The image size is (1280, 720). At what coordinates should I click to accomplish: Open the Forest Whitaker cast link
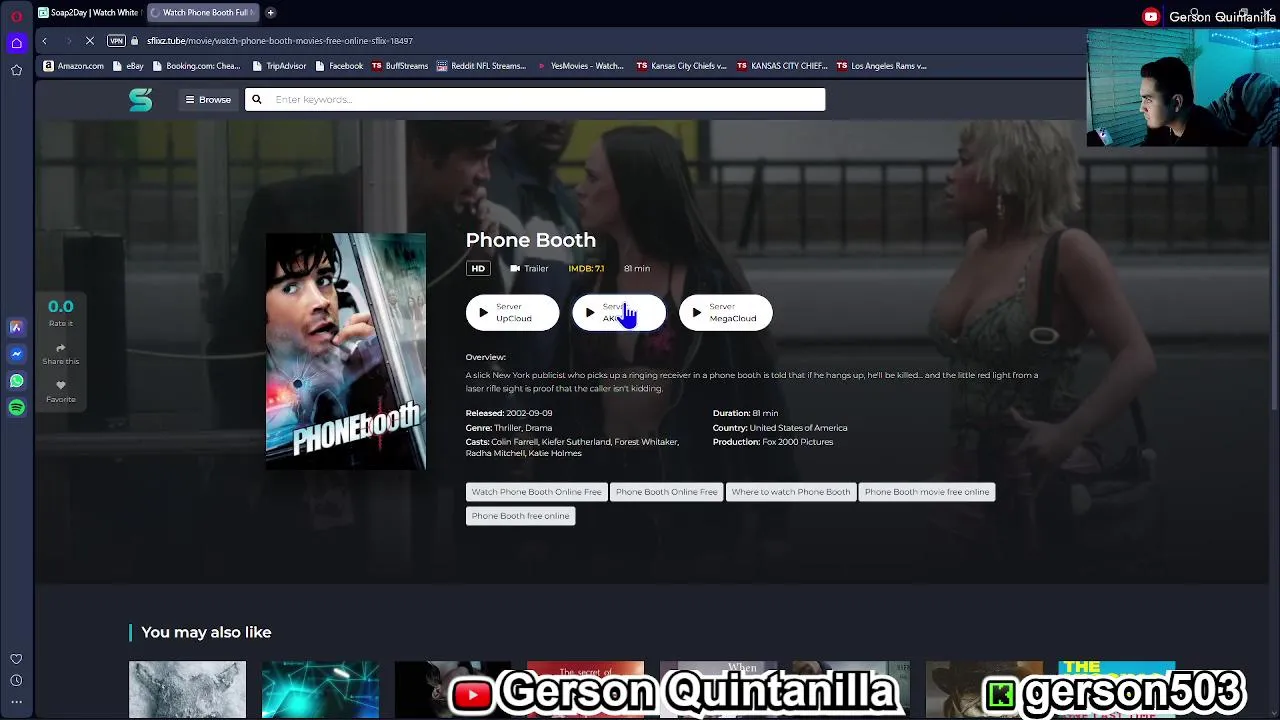pyautogui.click(x=646, y=442)
